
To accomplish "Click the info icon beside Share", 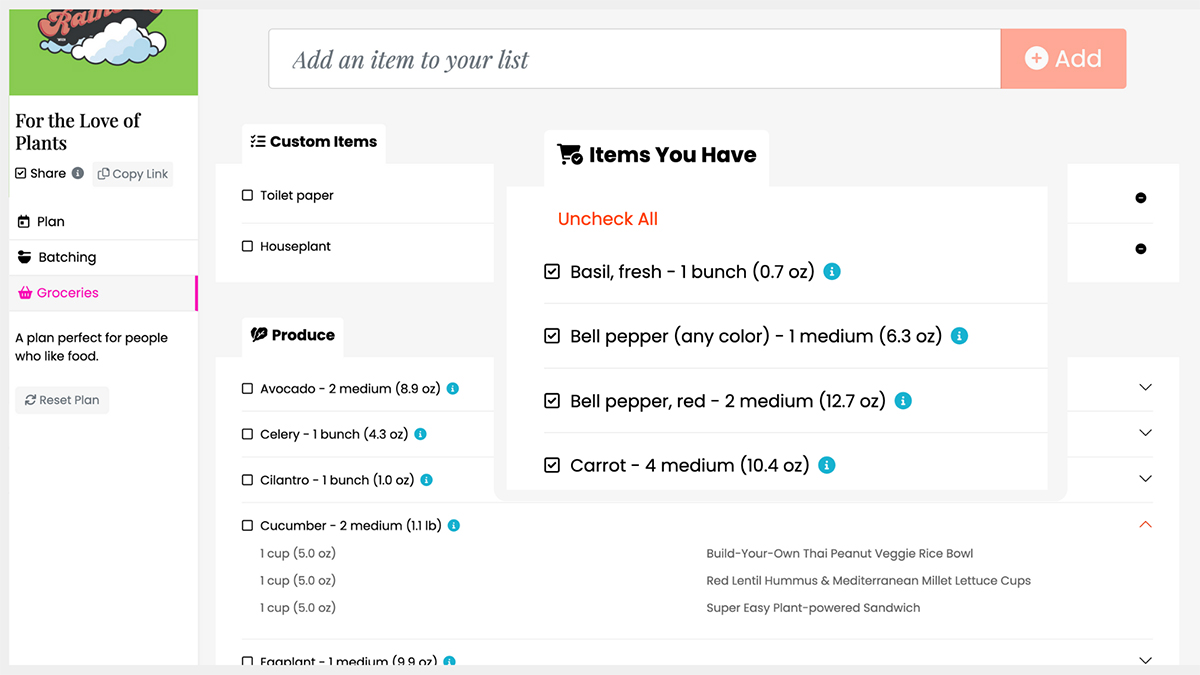I will (78, 173).
